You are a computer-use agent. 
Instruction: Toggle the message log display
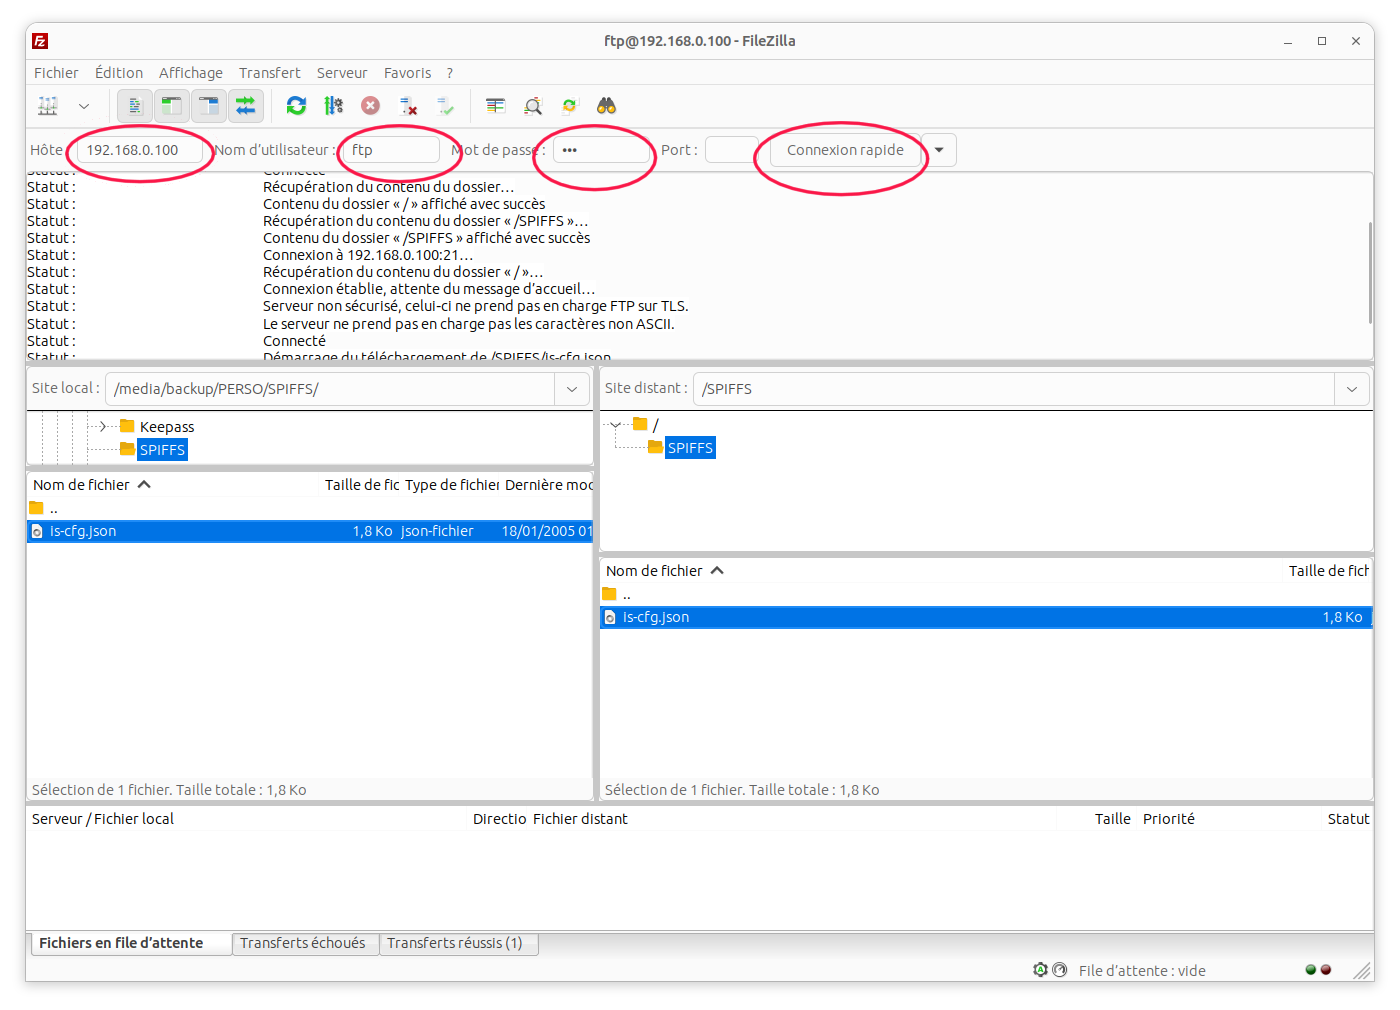tap(135, 106)
